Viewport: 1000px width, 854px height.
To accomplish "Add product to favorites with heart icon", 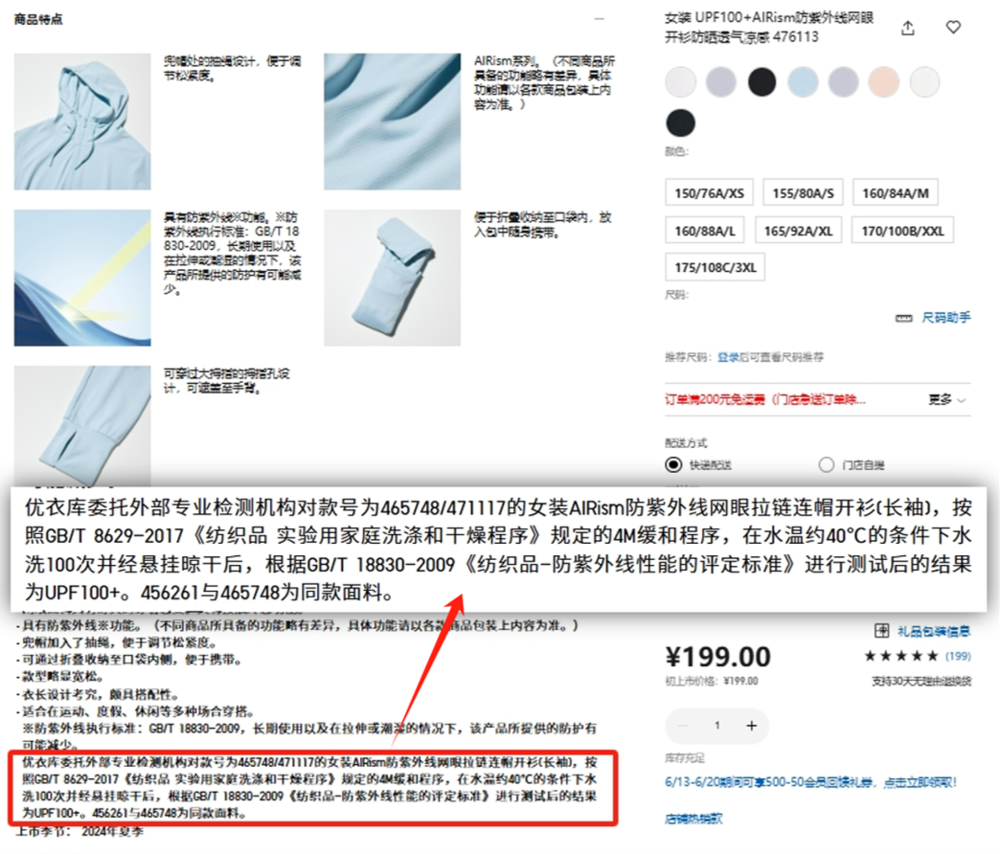I will pyautogui.click(x=953, y=27).
